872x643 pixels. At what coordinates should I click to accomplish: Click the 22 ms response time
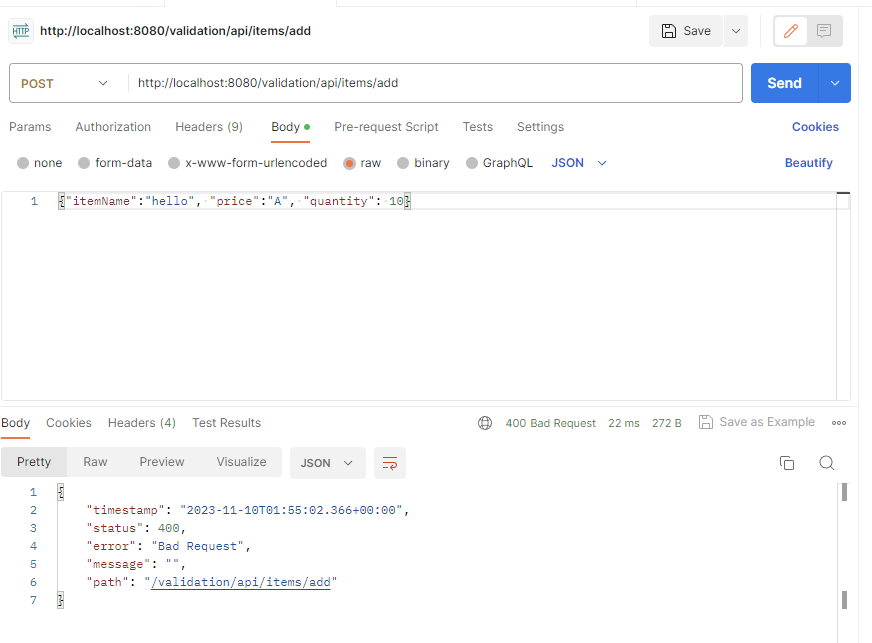click(623, 423)
